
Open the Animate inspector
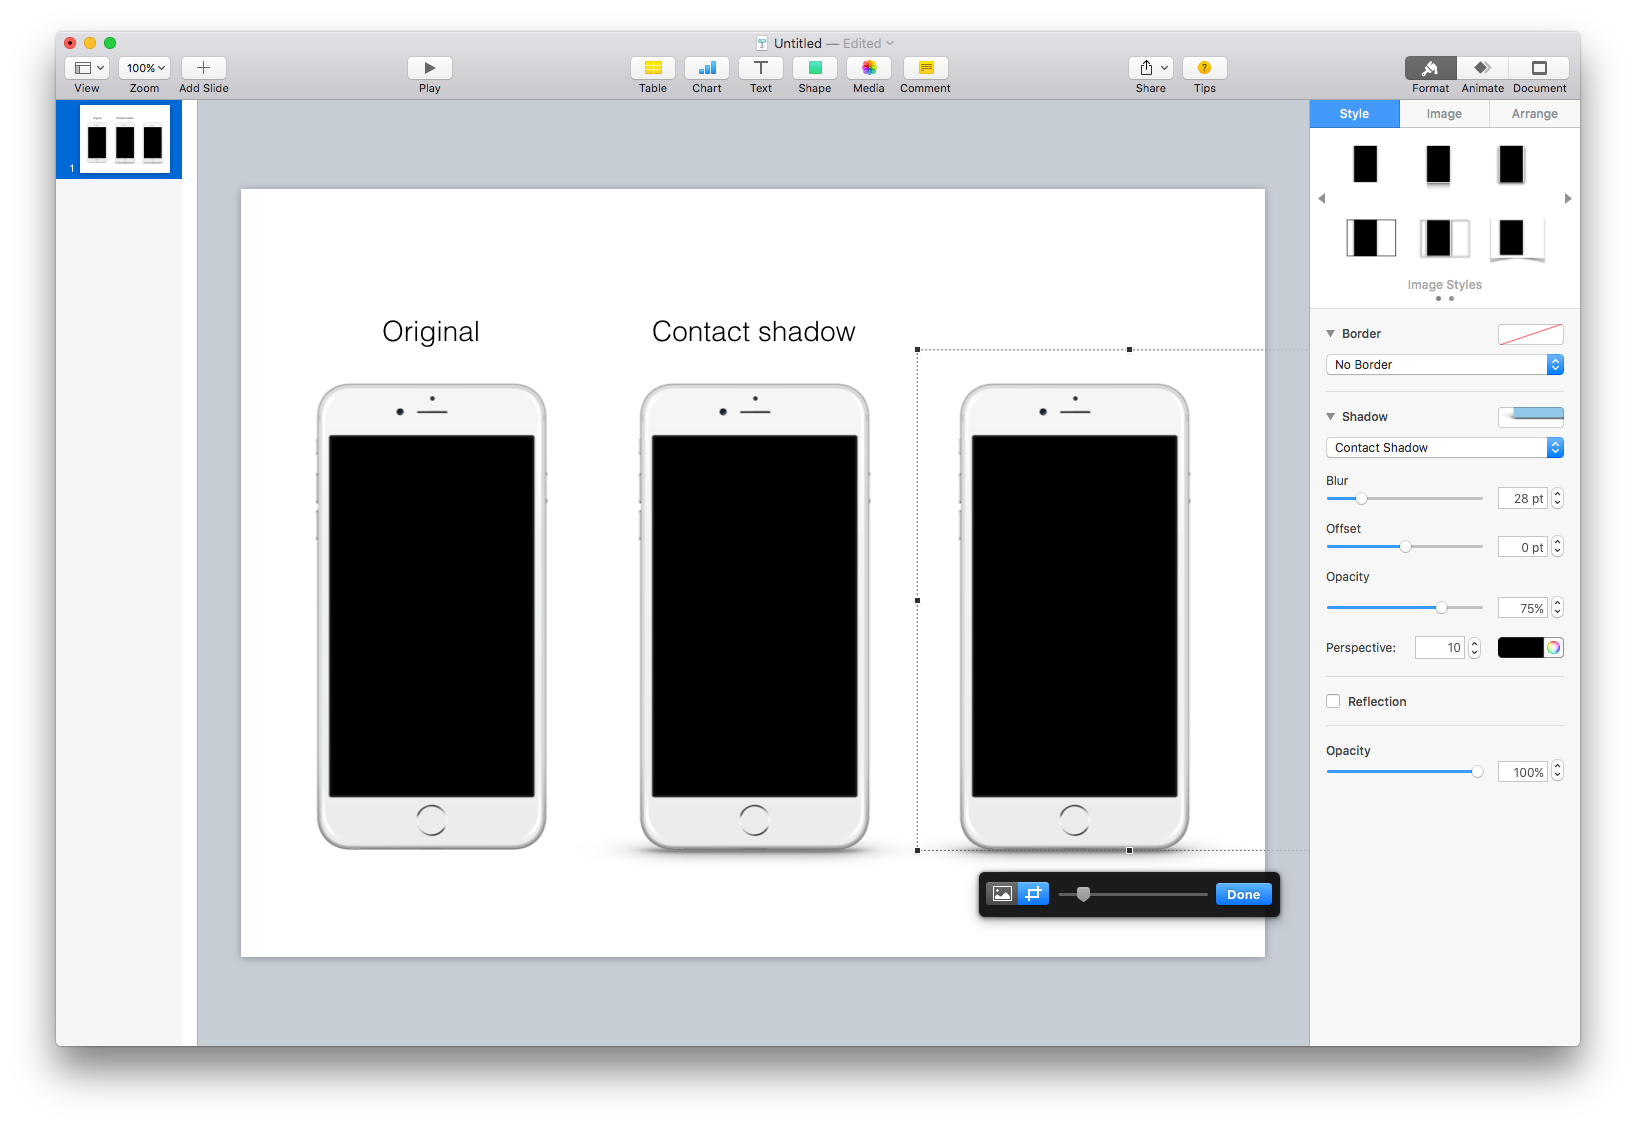(1482, 70)
